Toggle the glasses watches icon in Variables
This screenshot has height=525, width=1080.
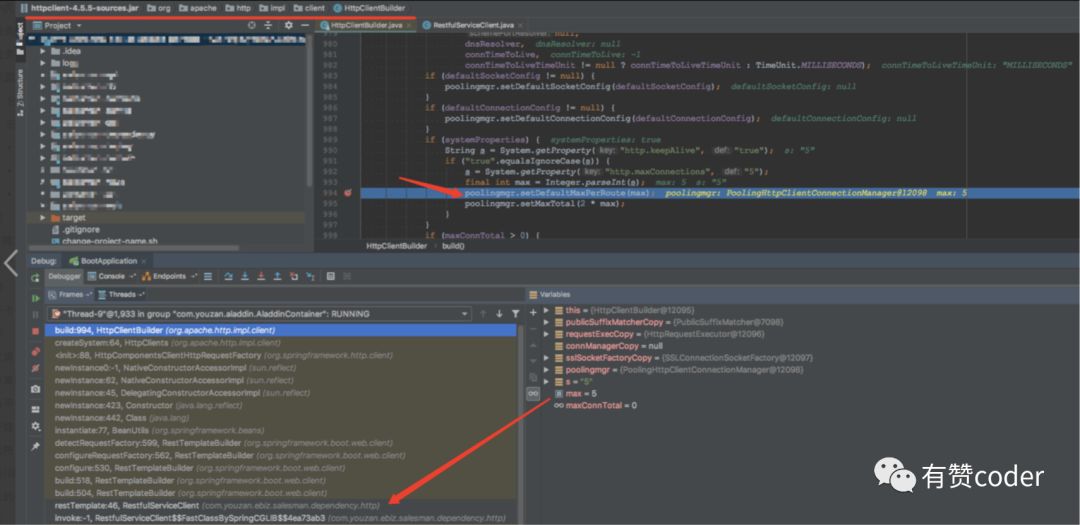pos(533,393)
